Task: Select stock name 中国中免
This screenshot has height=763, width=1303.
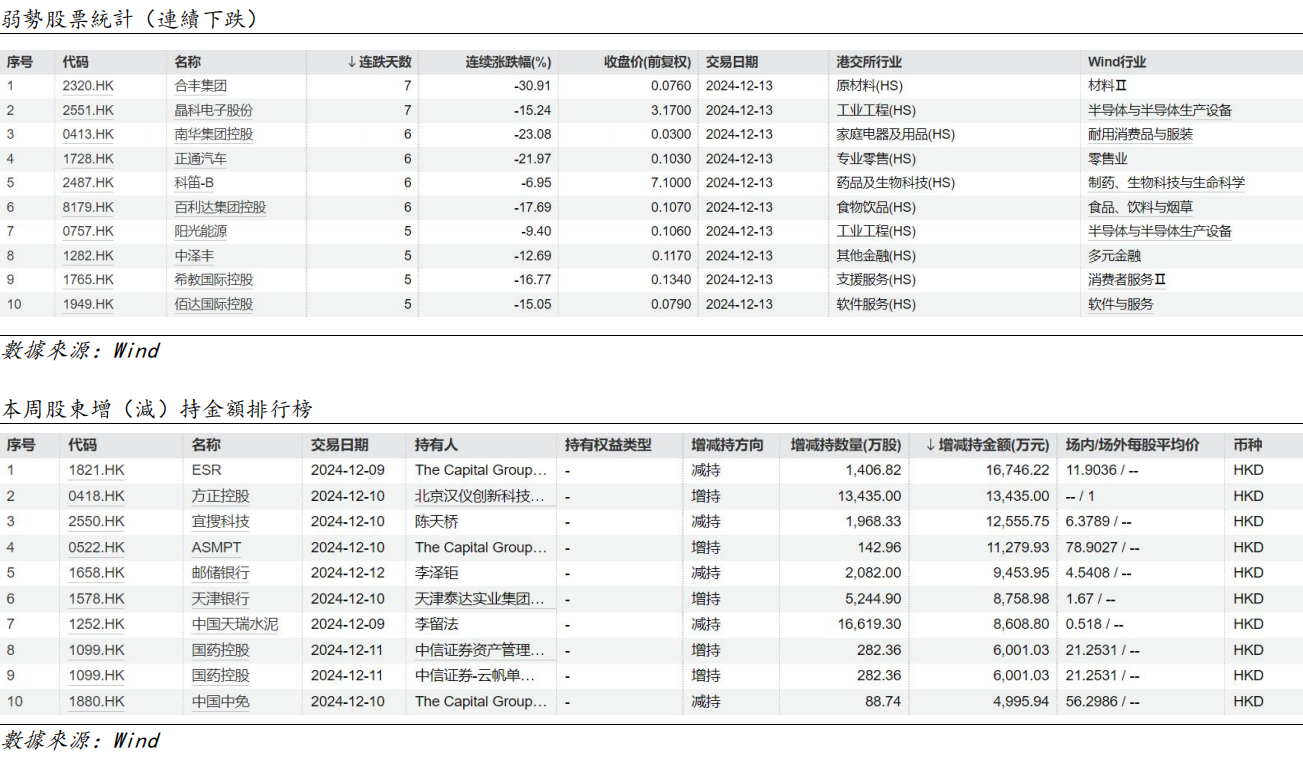Action: pos(221,701)
